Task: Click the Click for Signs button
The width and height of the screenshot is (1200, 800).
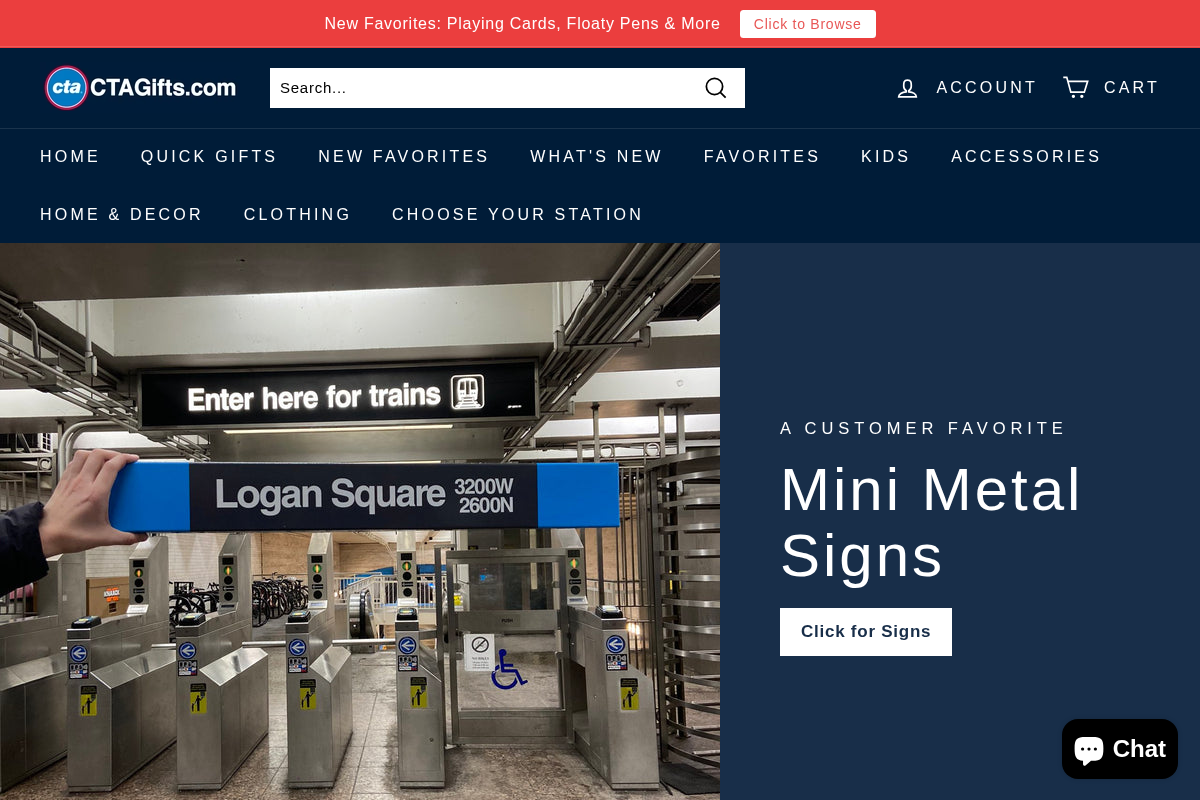Action: [866, 632]
